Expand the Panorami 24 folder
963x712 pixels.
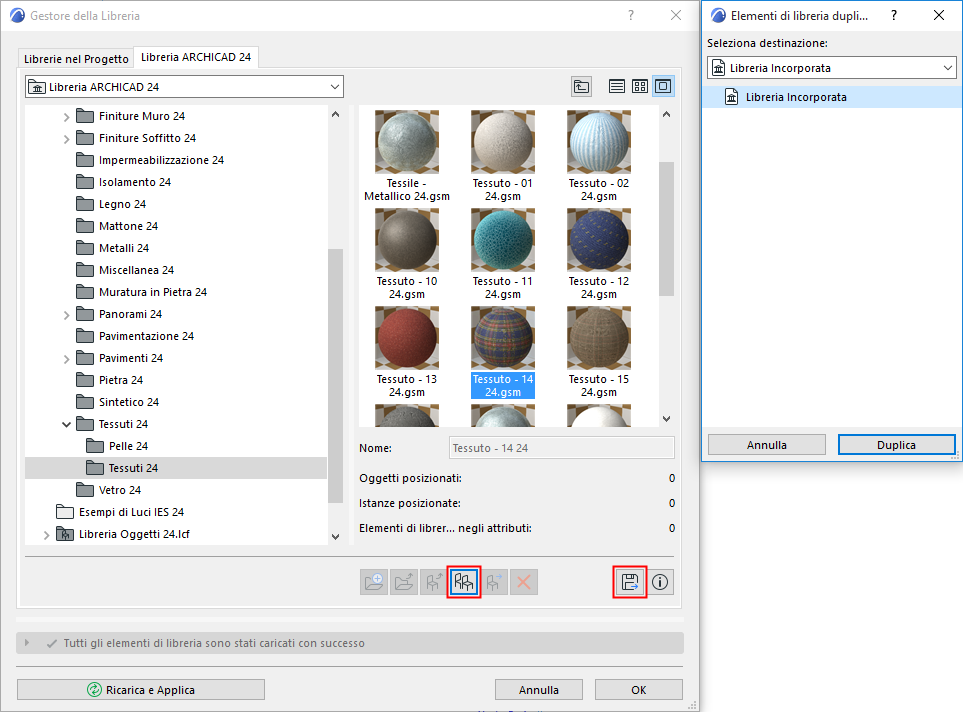(66, 315)
